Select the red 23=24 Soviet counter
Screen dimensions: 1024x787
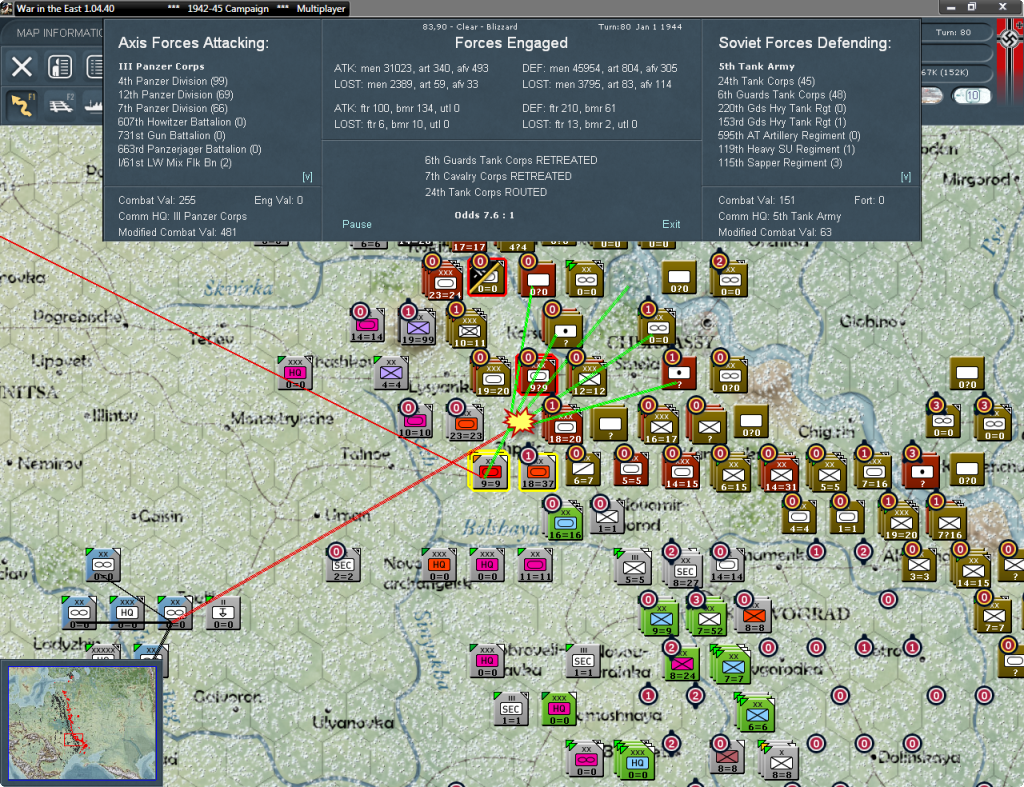click(443, 281)
